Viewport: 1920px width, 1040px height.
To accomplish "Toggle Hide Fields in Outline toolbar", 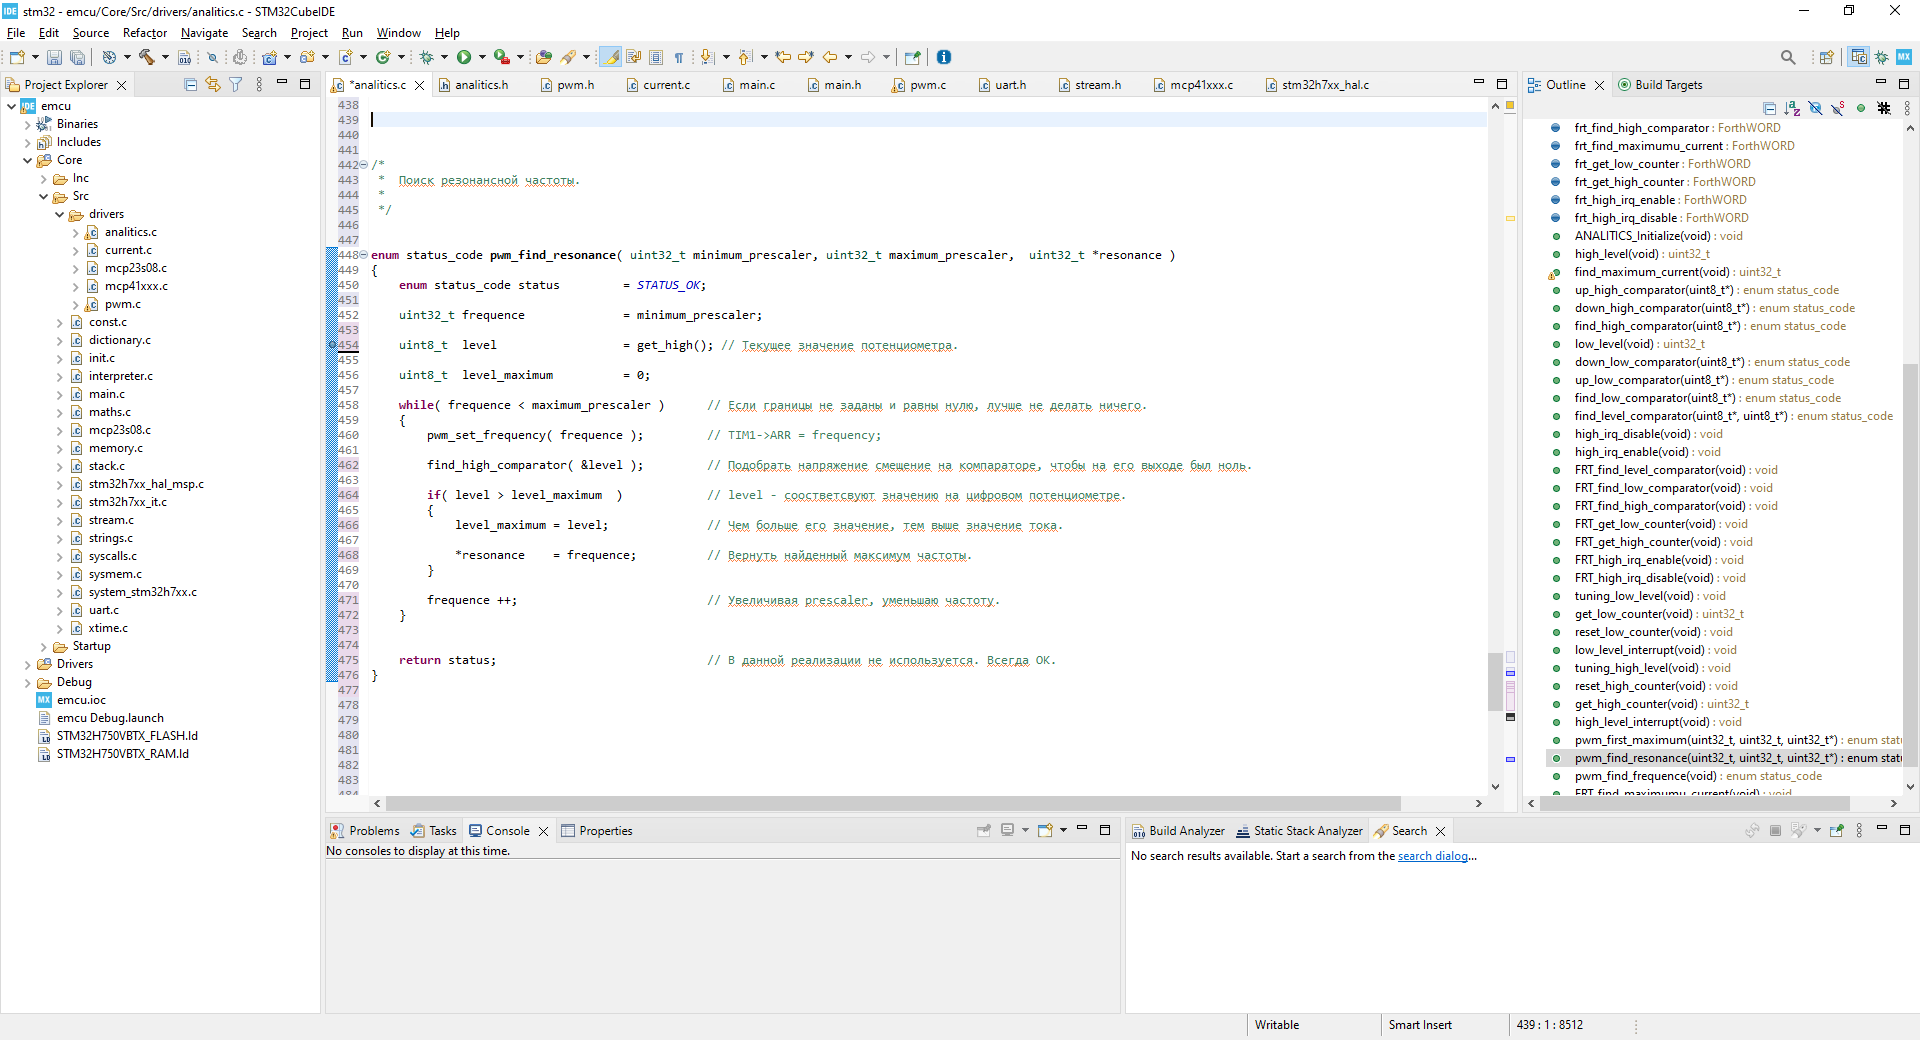I will click(x=1815, y=108).
